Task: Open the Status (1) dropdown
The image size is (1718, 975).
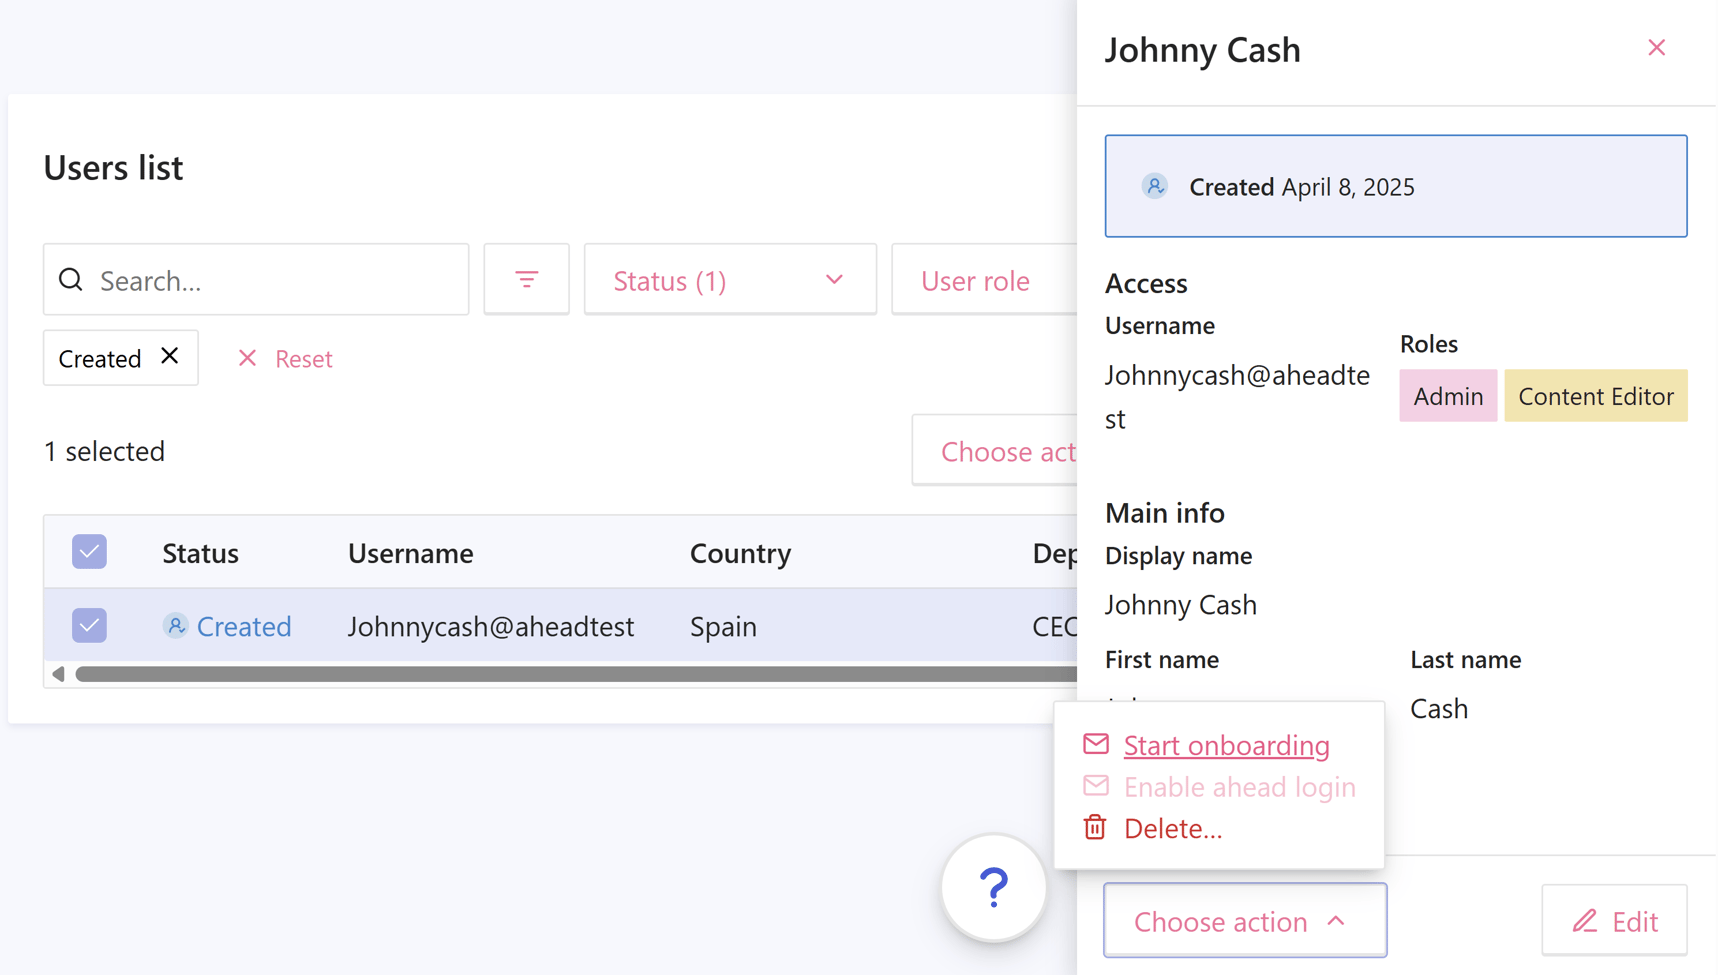Action: 729,280
